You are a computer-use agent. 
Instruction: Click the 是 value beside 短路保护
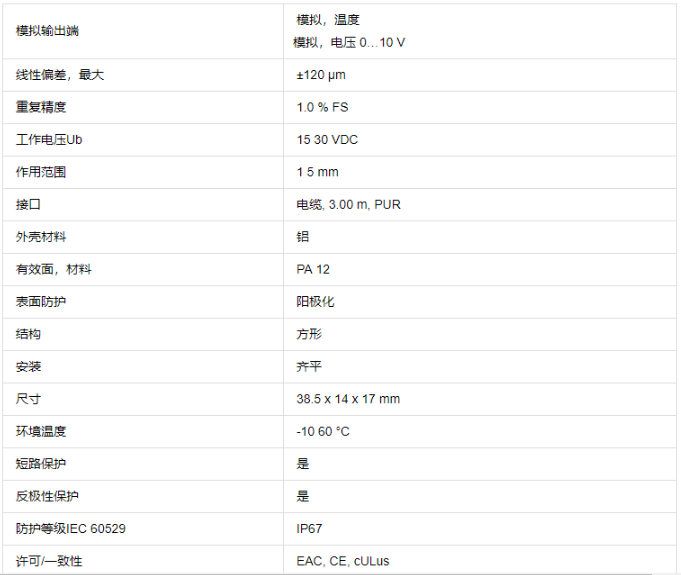pos(303,464)
